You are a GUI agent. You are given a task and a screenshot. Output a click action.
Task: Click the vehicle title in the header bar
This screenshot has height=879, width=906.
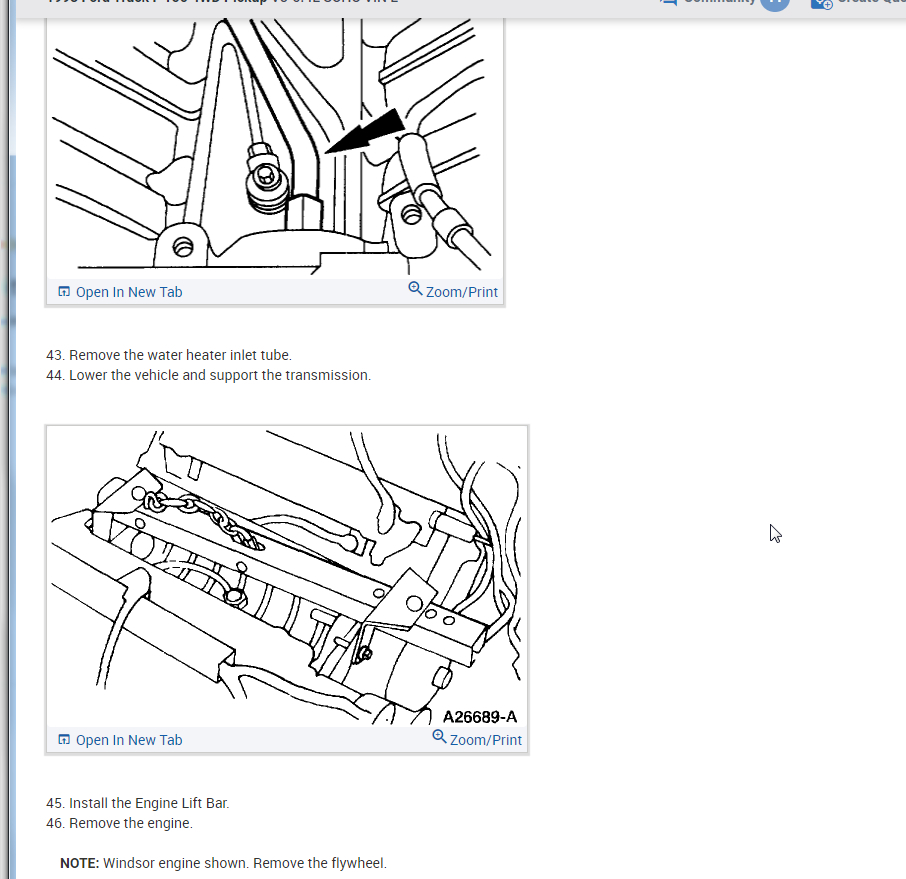(x=222, y=2)
